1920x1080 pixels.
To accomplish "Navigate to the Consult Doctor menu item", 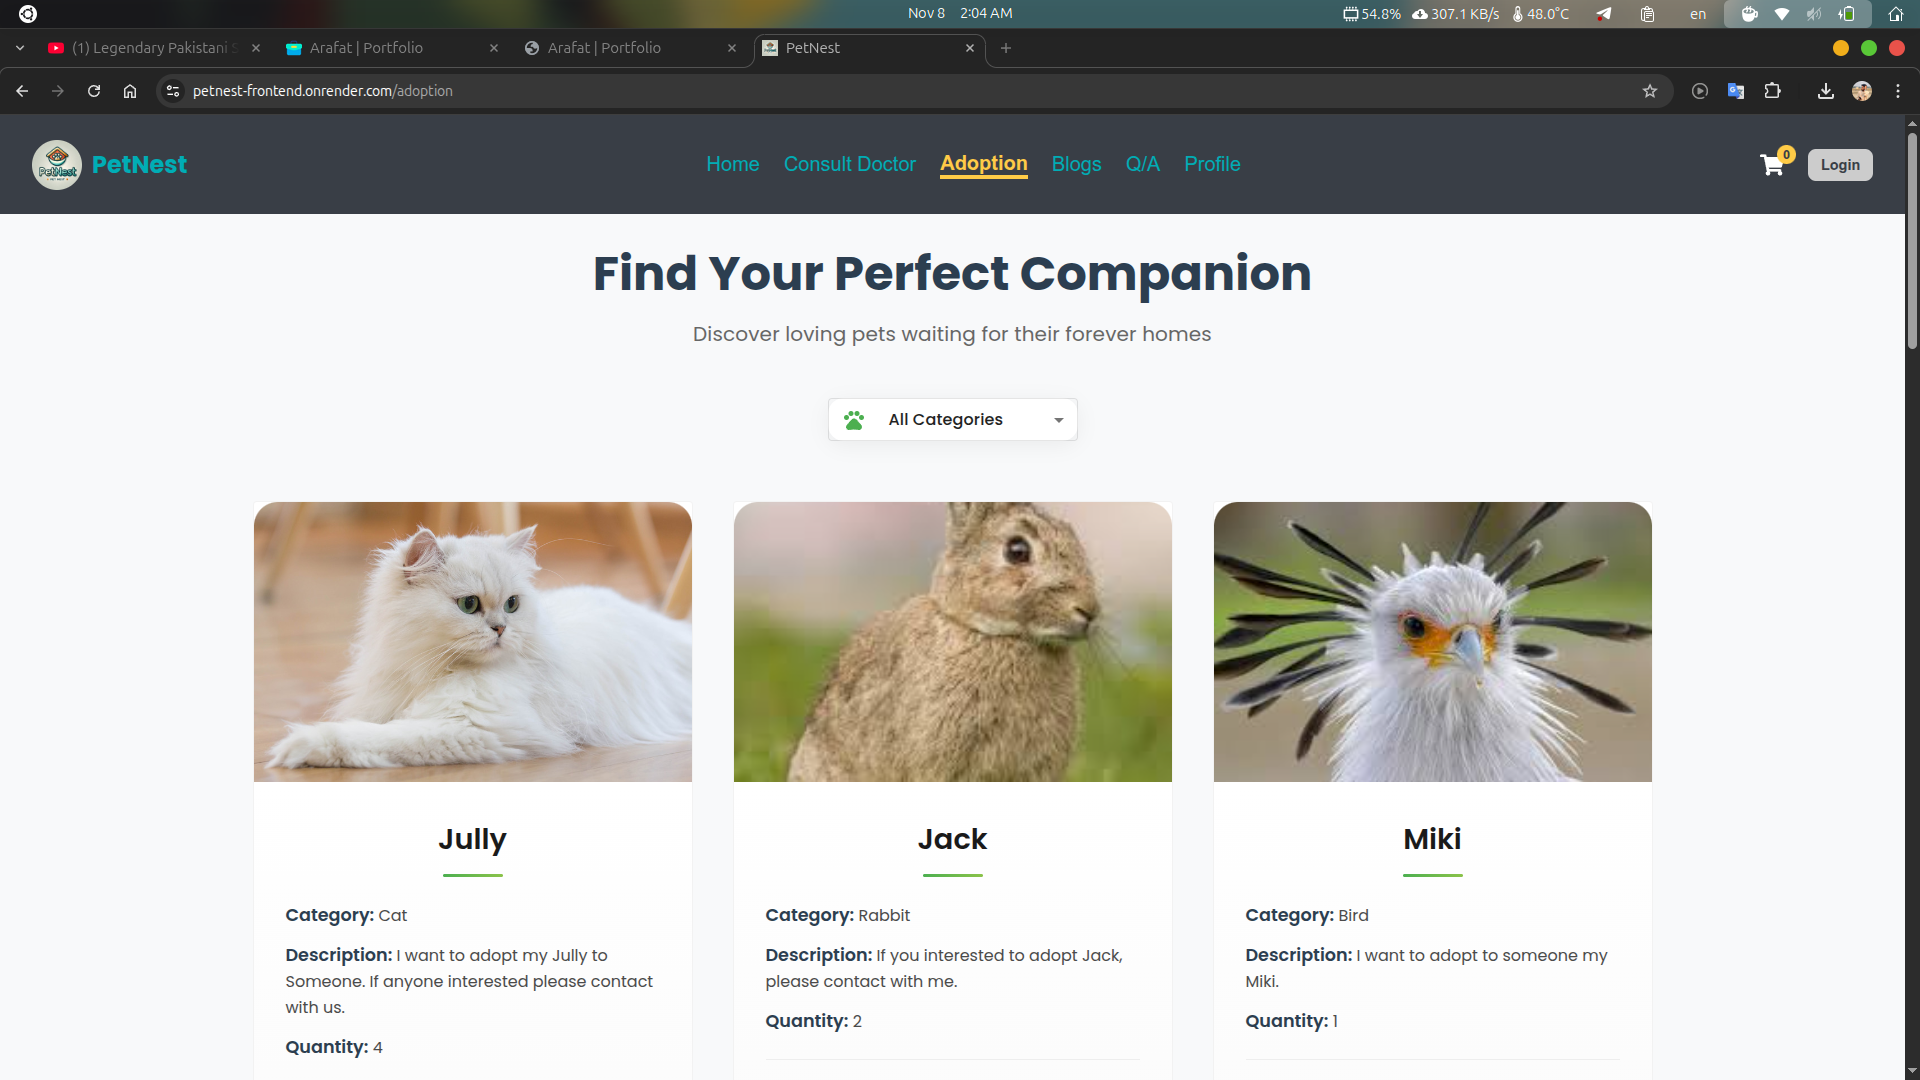I will pyautogui.click(x=849, y=164).
